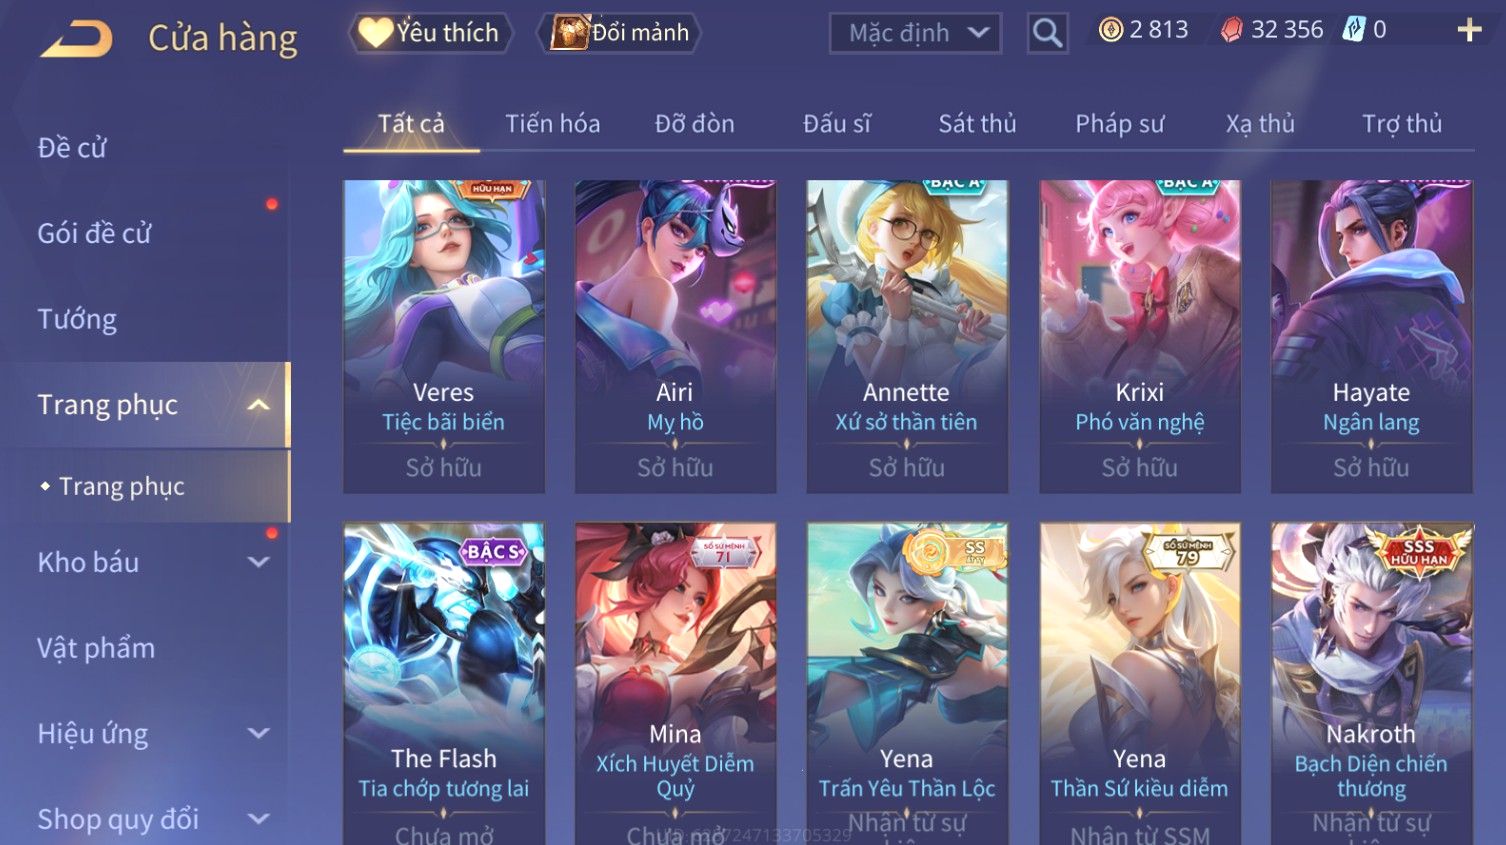Open the Mặc định sort dropdown

[x=915, y=33]
